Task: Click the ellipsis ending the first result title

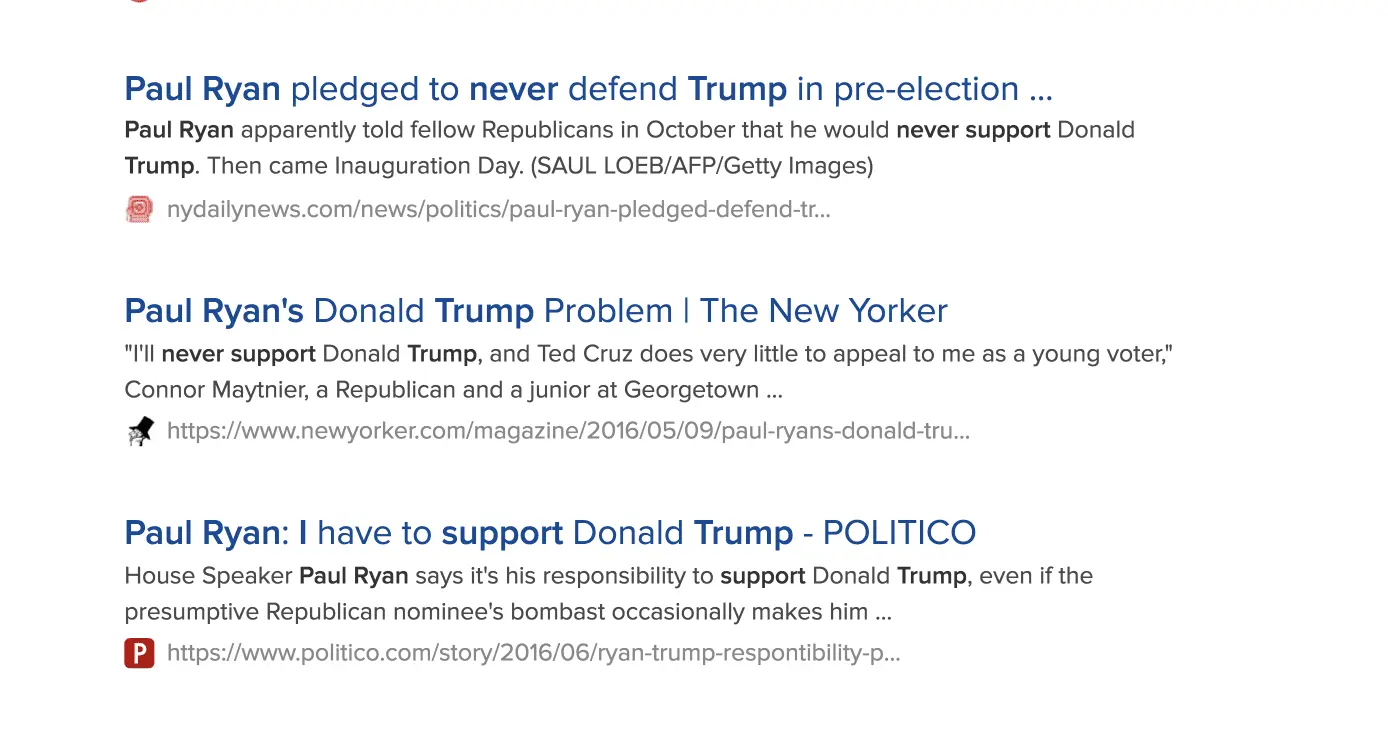Action: click(x=1040, y=91)
